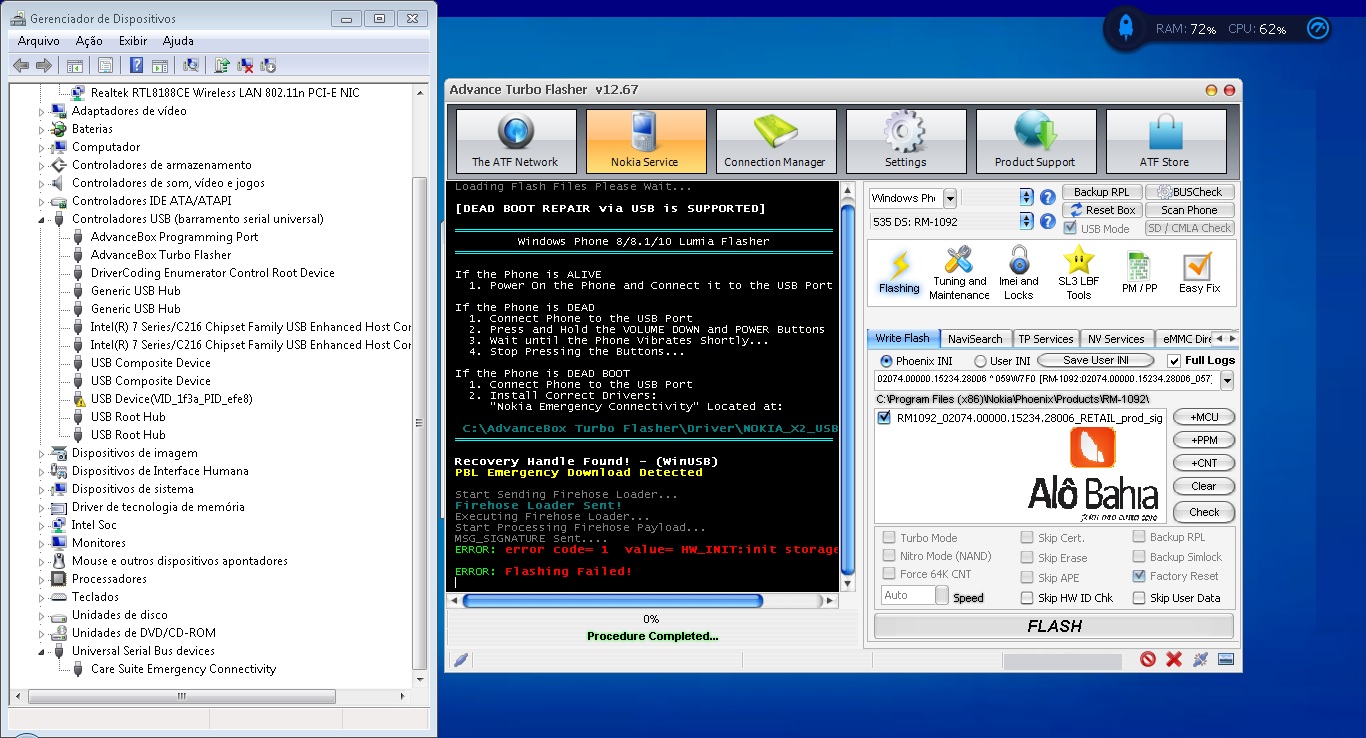Open the ATF Settings gear
The height and width of the screenshot is (738, 1366).
(x=906, y=141)
